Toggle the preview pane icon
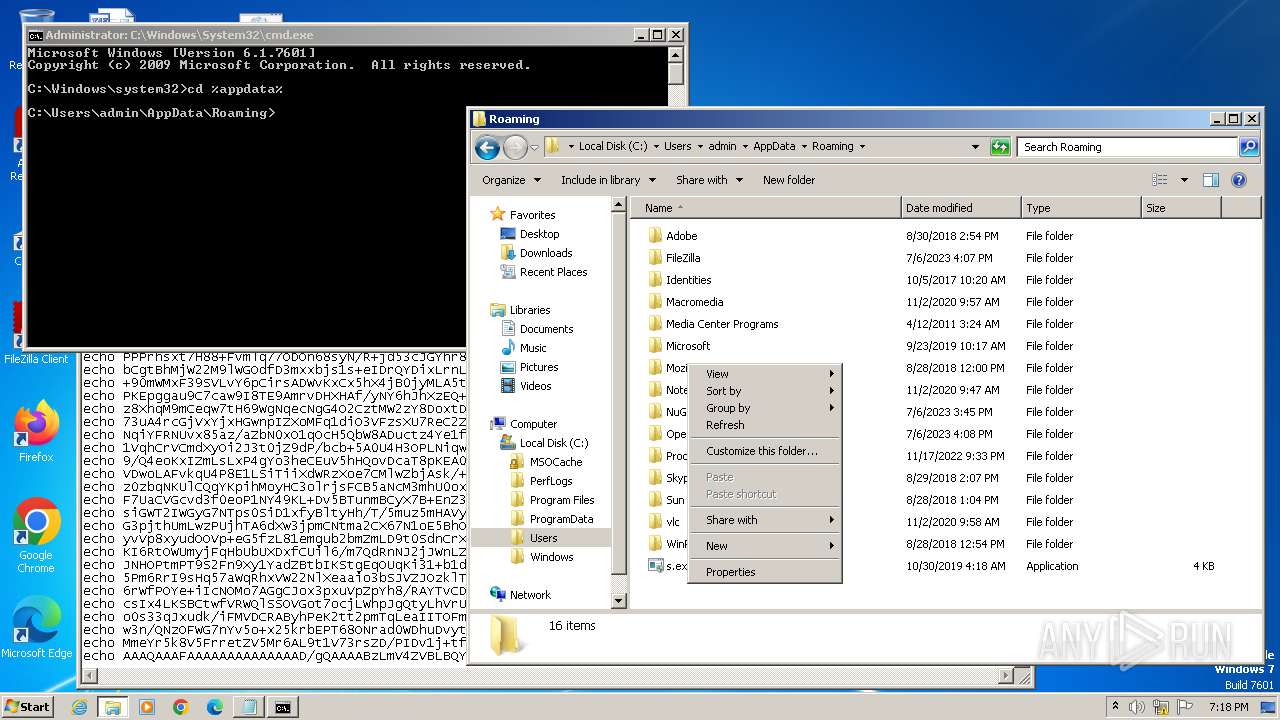1280x720 pixels. pos(1211,180)
